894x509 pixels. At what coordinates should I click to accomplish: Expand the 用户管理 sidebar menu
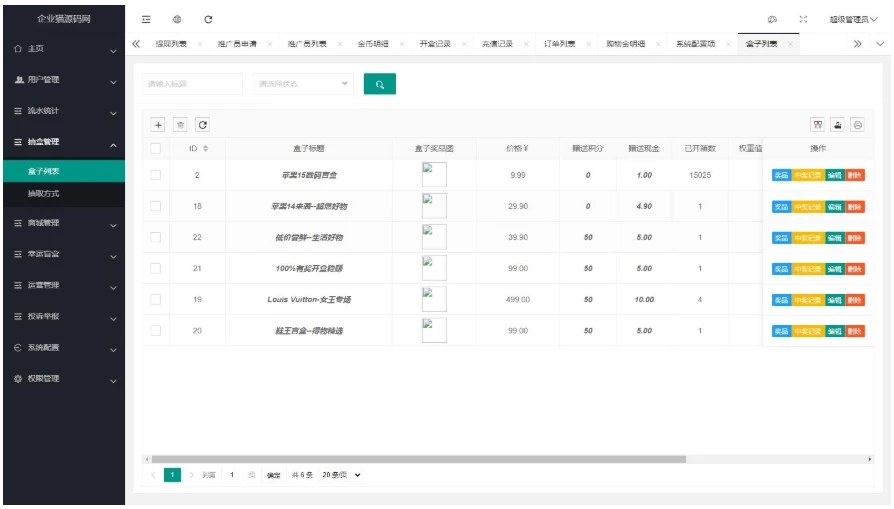pos(62,80)
